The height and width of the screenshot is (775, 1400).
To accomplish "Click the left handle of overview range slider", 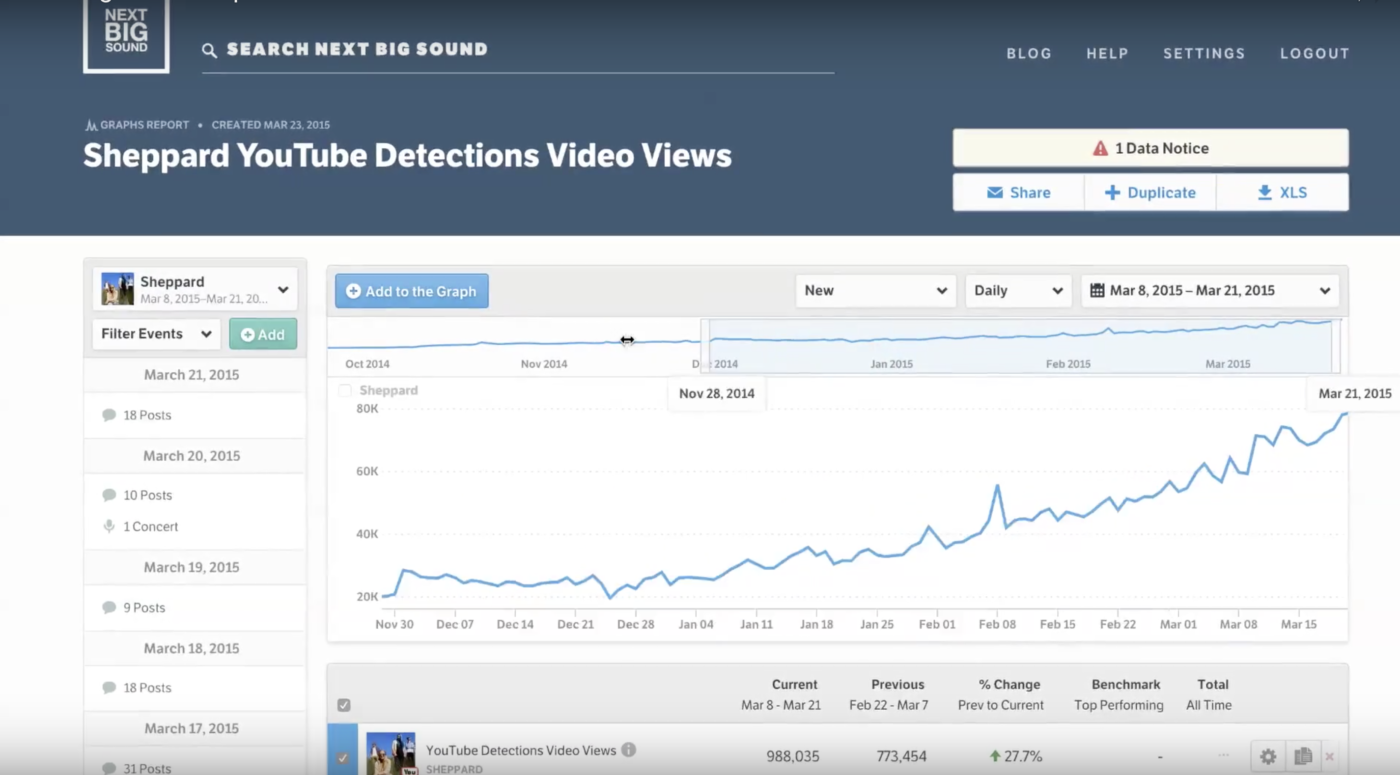I will pyautogui.click(x=705, y=346).
